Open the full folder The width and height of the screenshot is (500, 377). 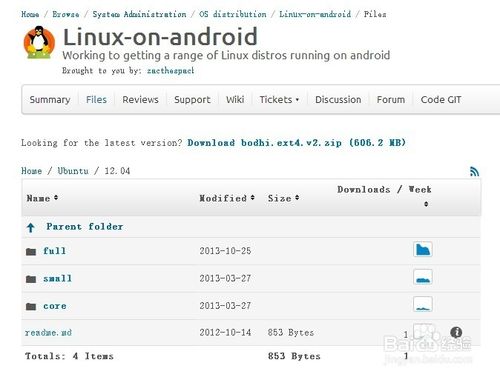point(54,251)
